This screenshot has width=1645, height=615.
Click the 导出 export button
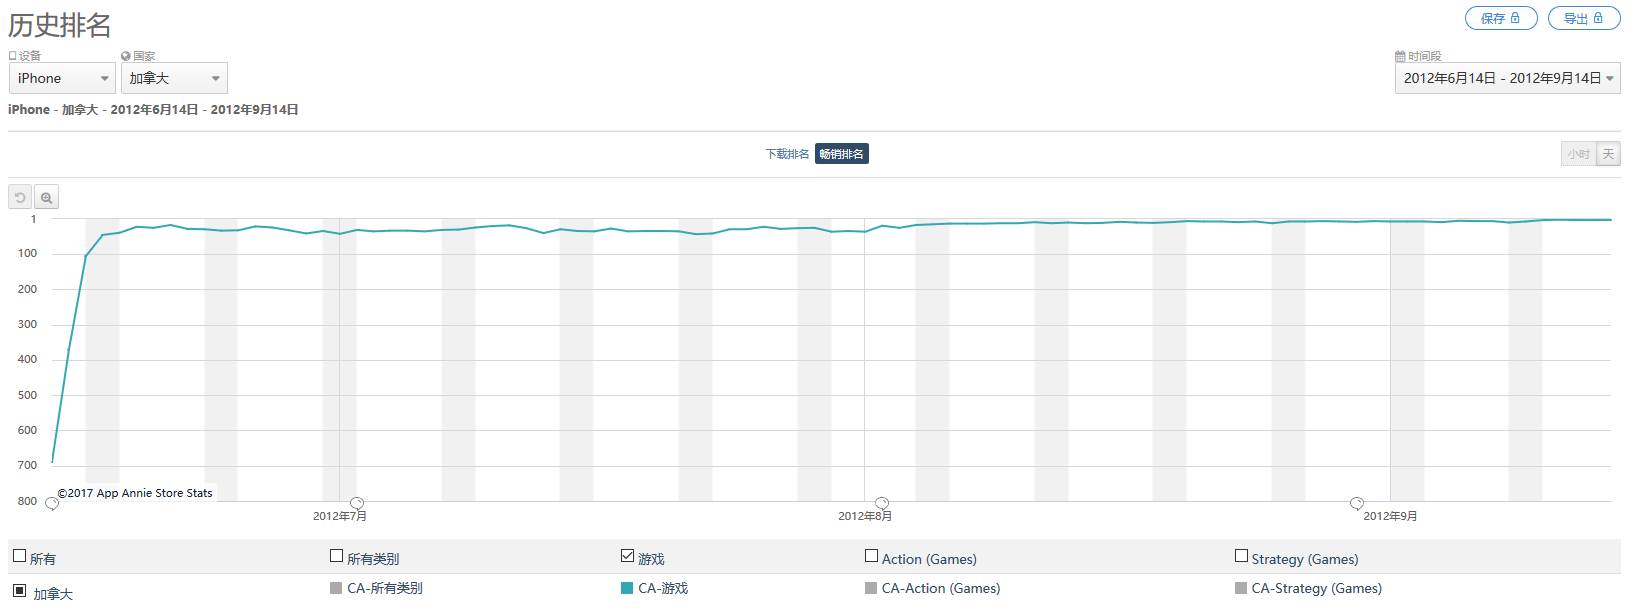[x=1583, y=18]
